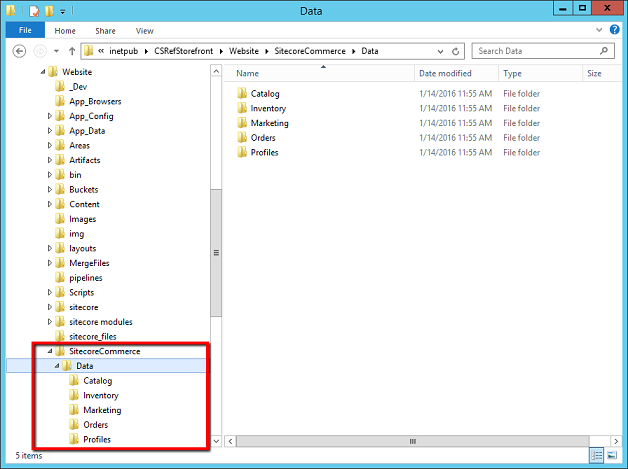Collapse the Data tree node

click(x=57, y=366)
